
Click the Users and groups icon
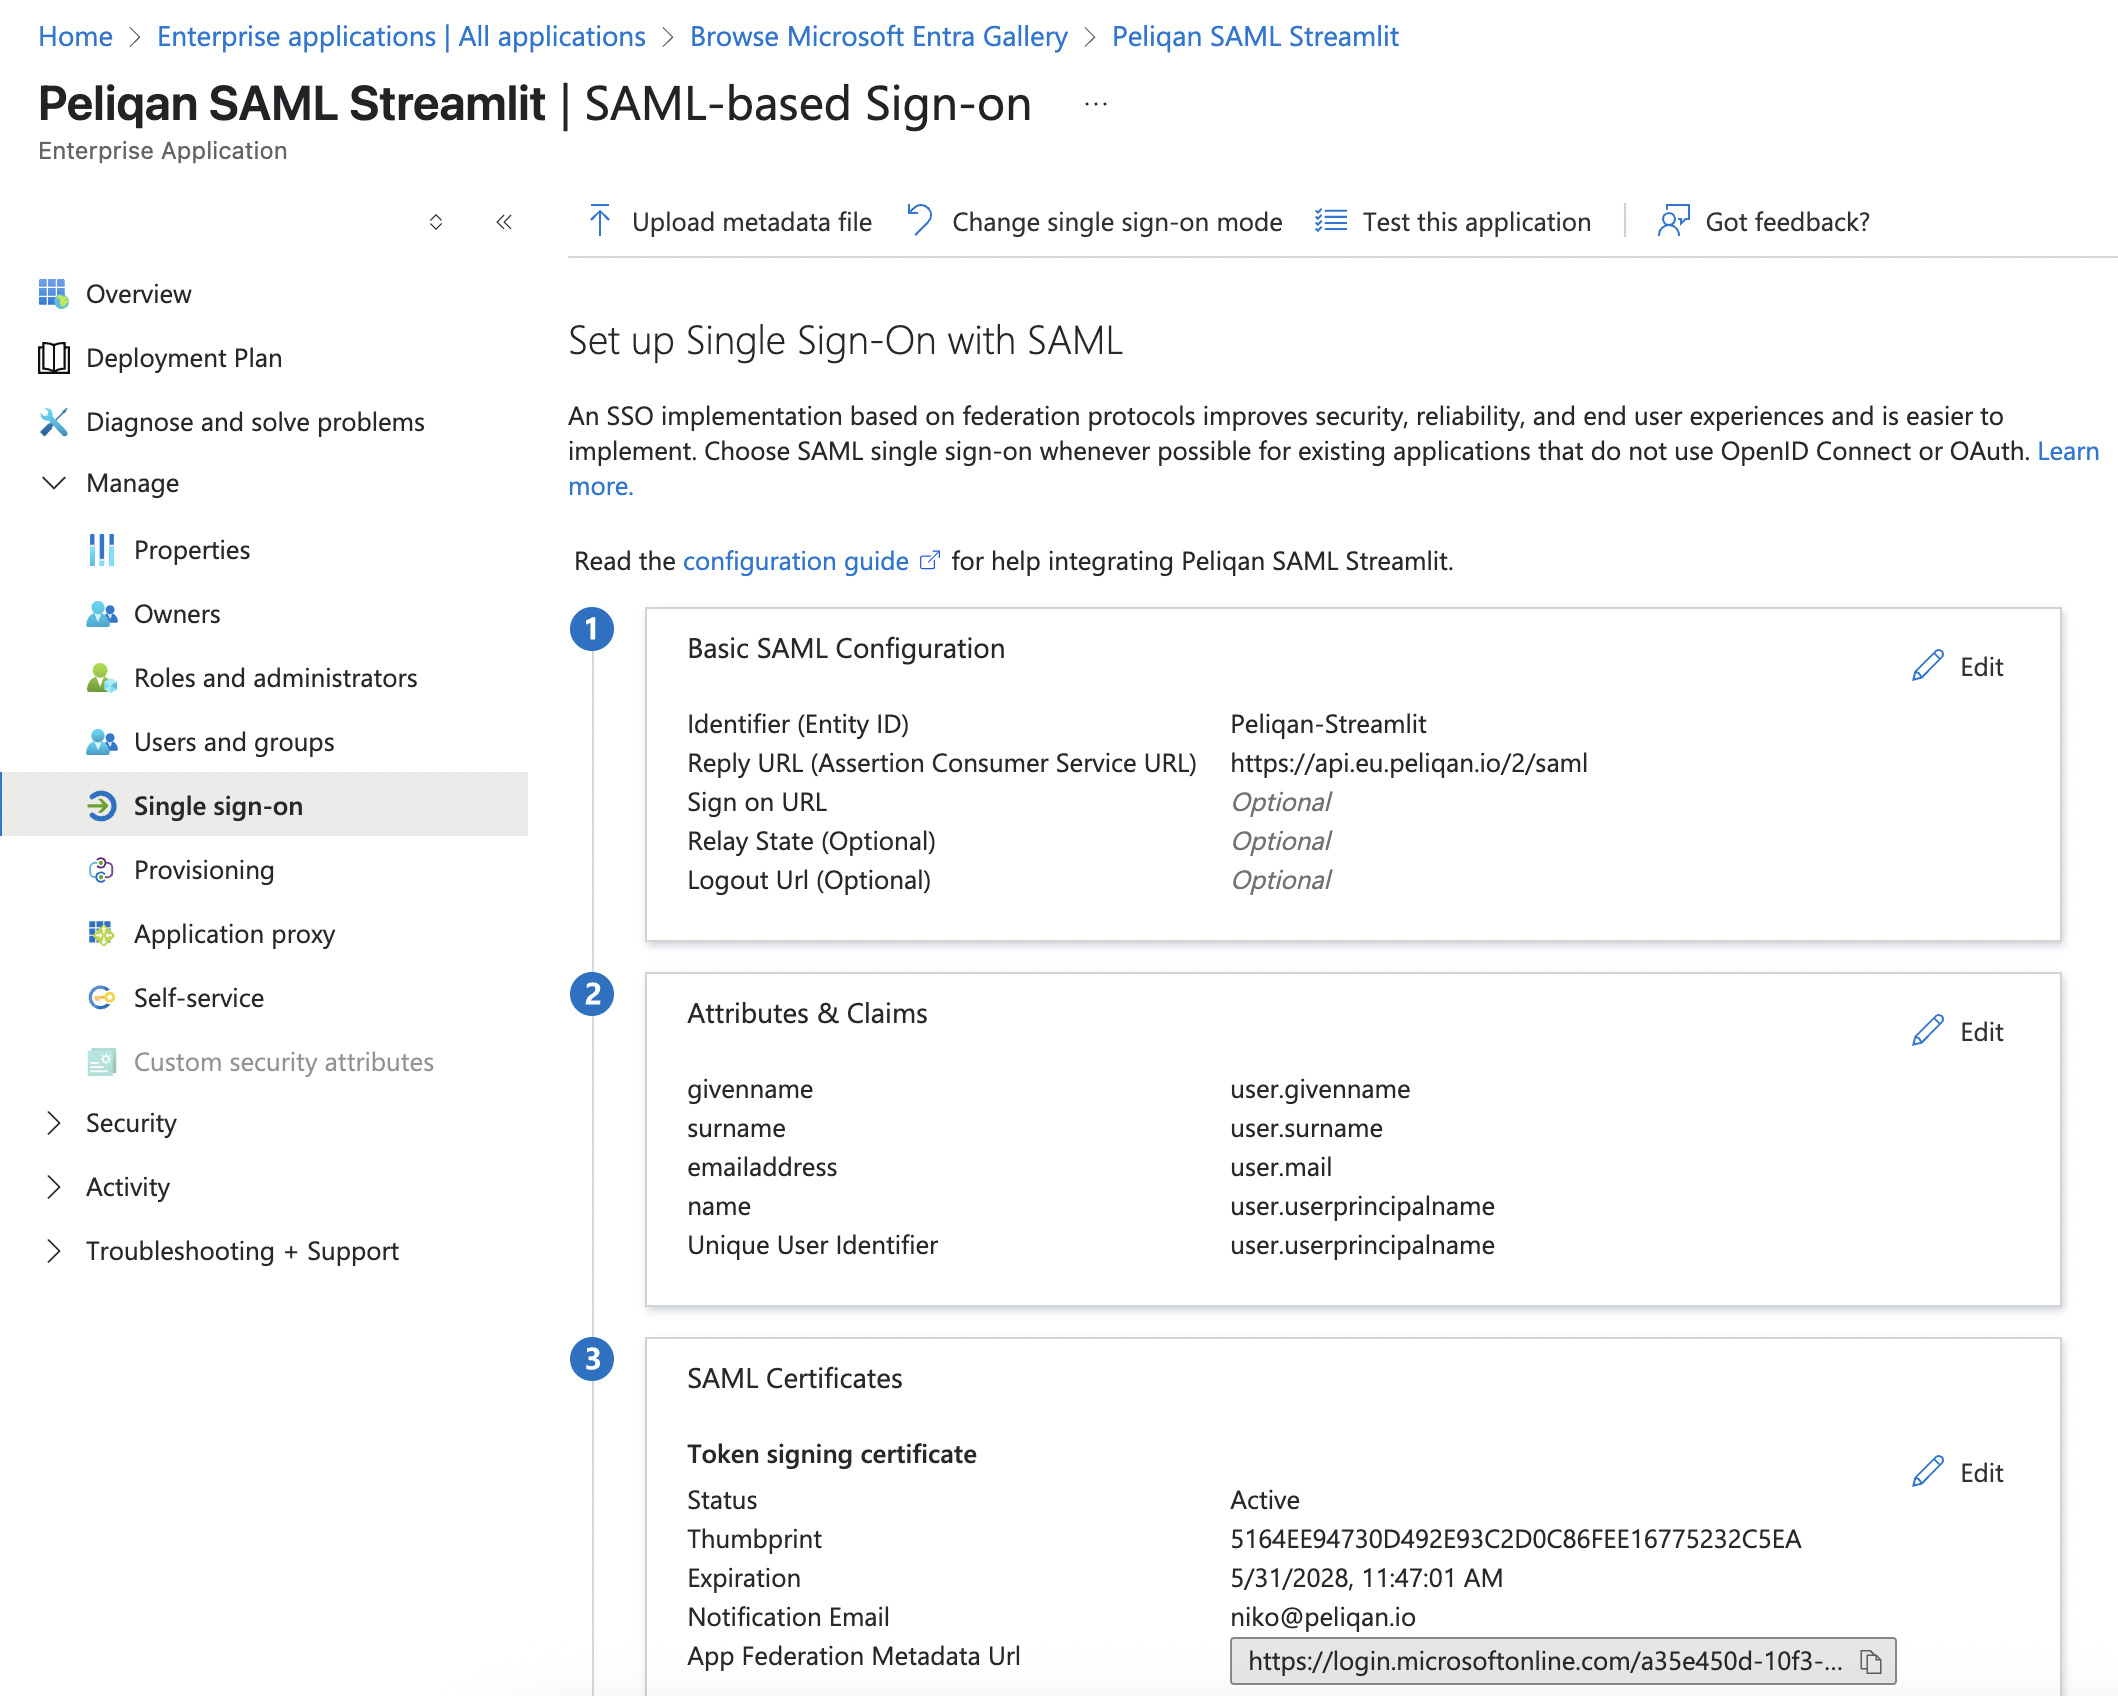click(x=101, y=742)
